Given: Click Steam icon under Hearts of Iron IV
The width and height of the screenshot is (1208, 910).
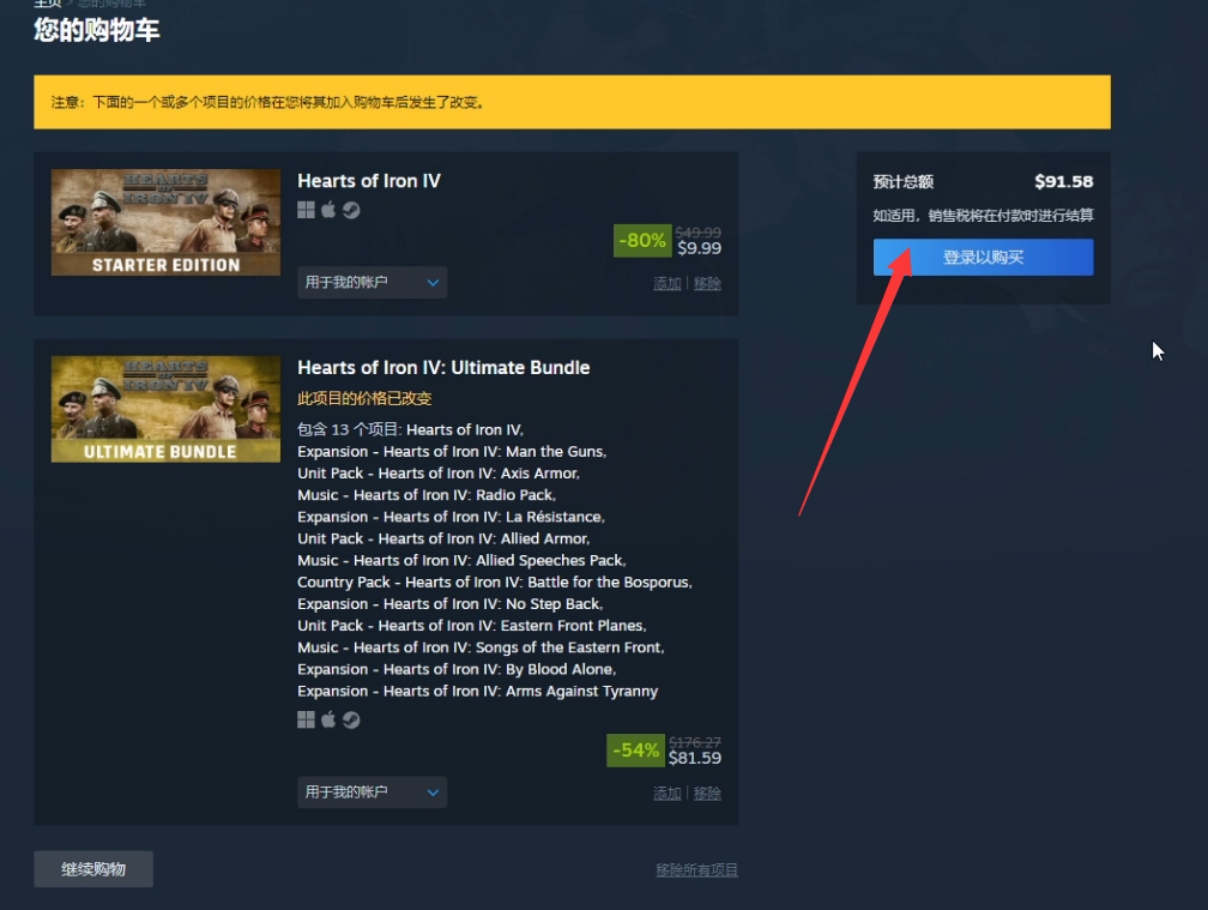Looking at the screenshot, I should pos(351,210).
